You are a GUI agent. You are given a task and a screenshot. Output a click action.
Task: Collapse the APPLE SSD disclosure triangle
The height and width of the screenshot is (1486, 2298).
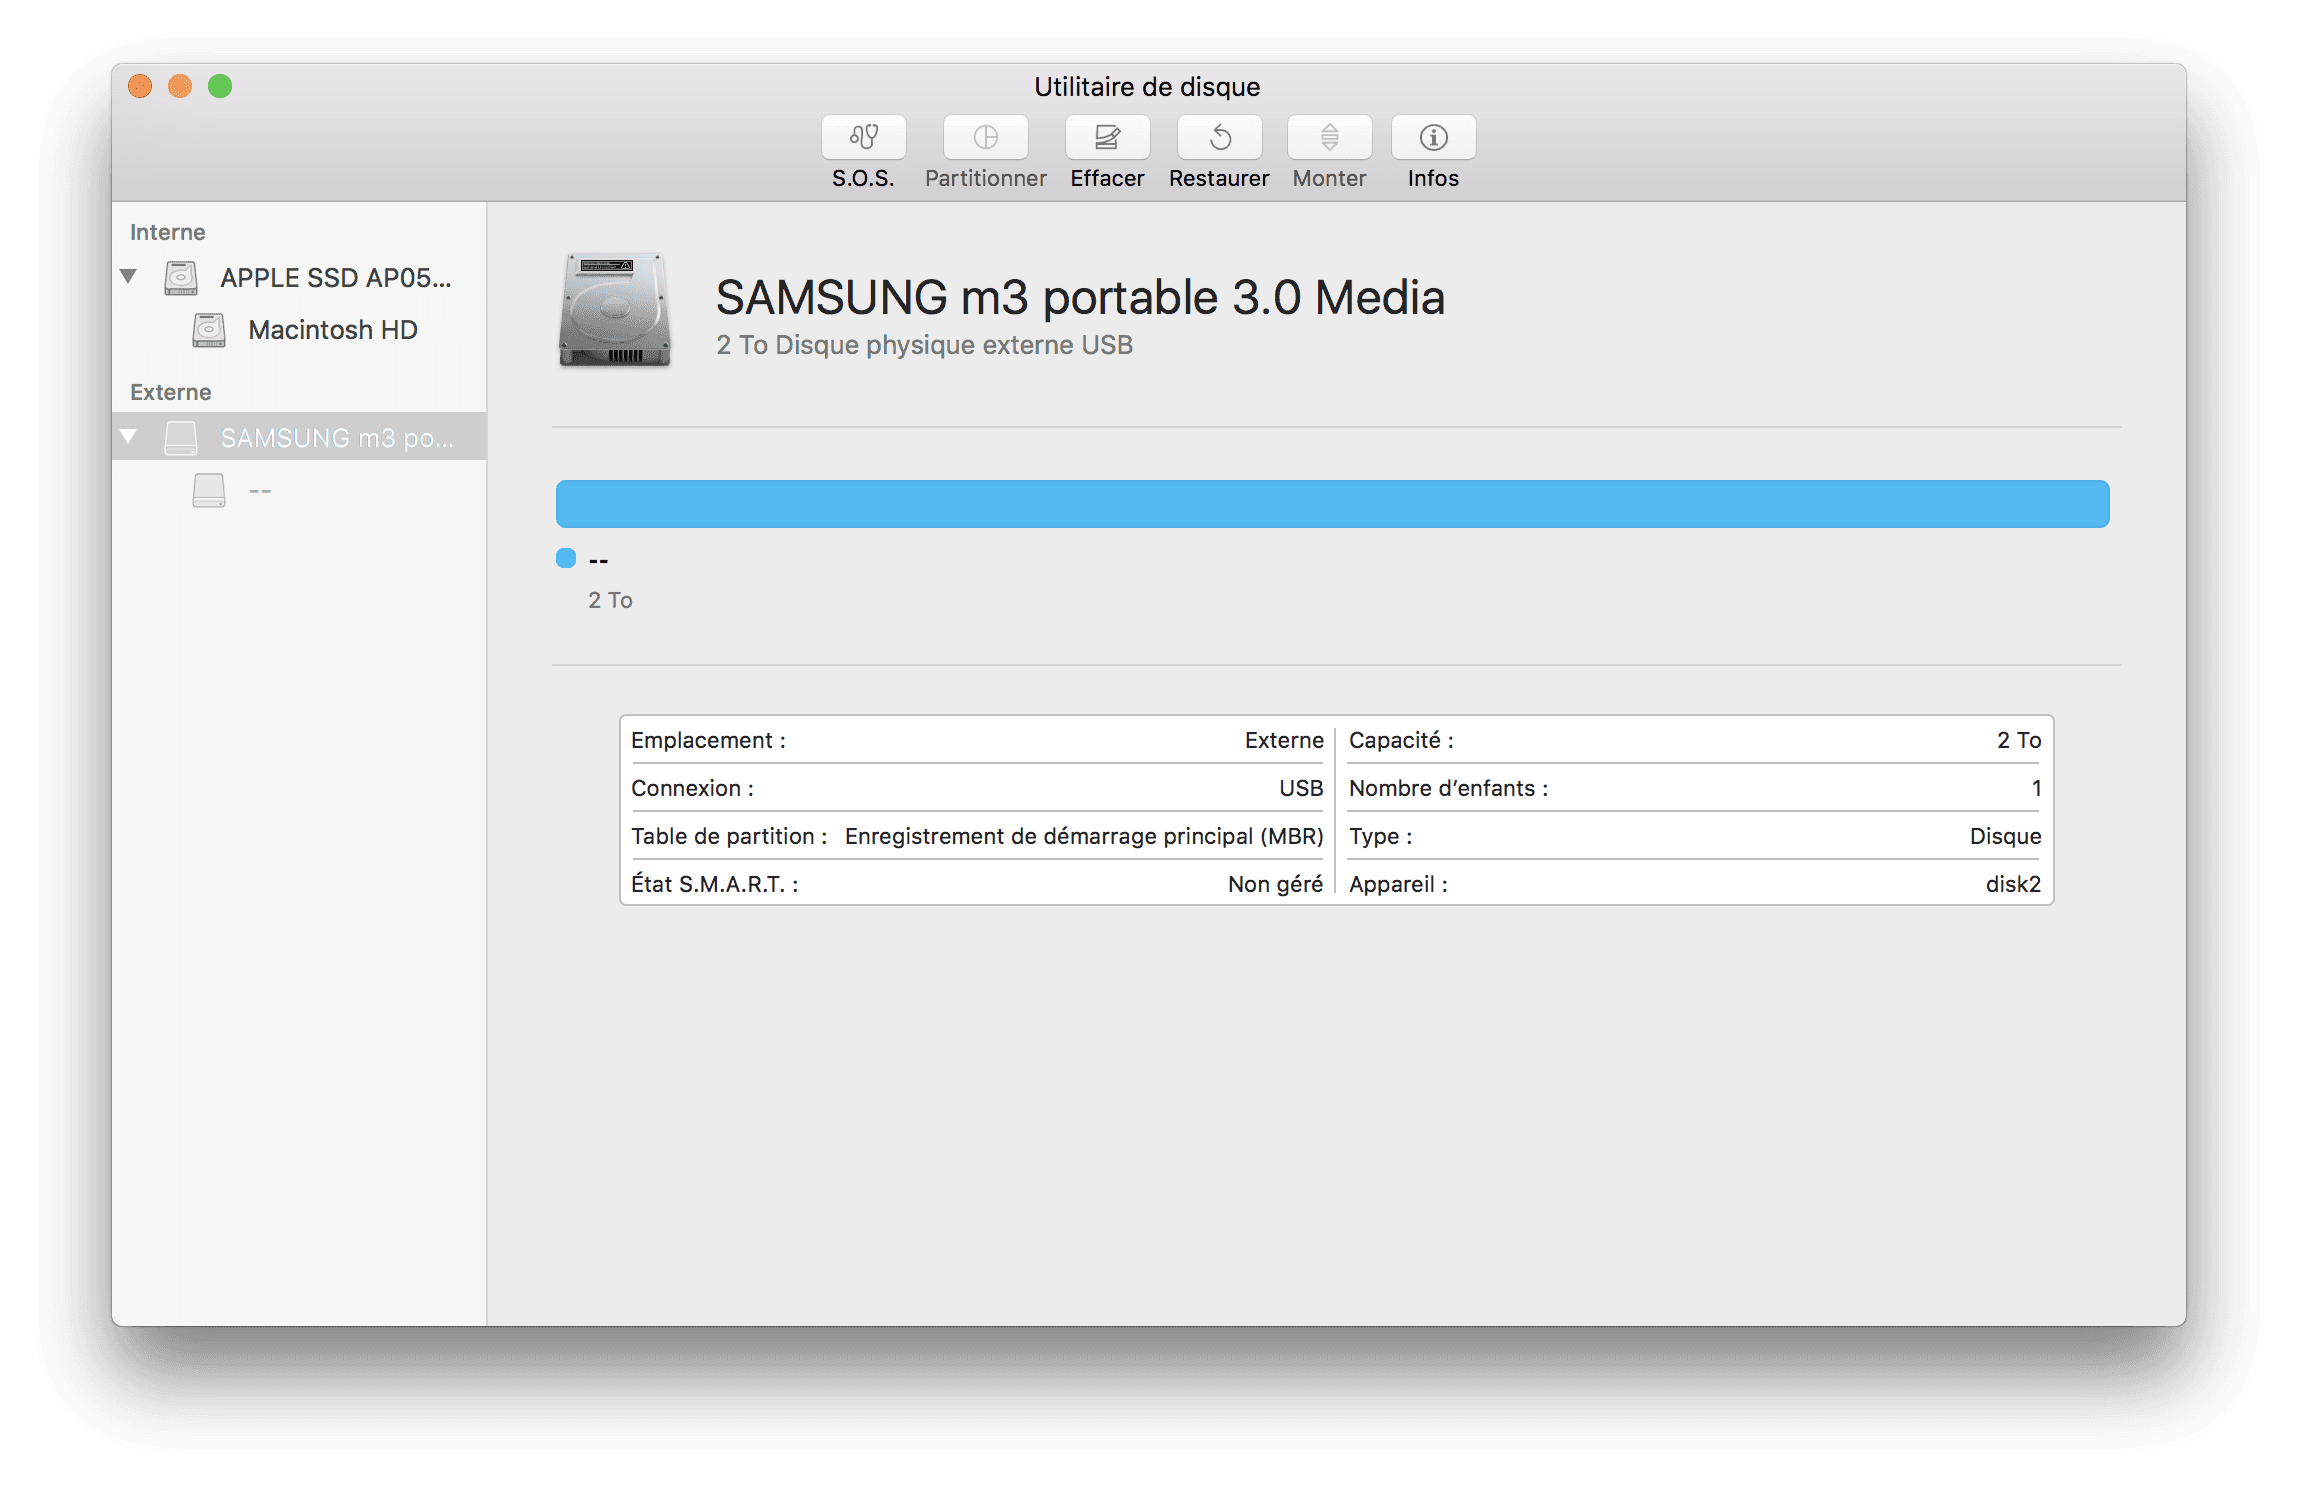pyautogui.click(x=128, y=276)
